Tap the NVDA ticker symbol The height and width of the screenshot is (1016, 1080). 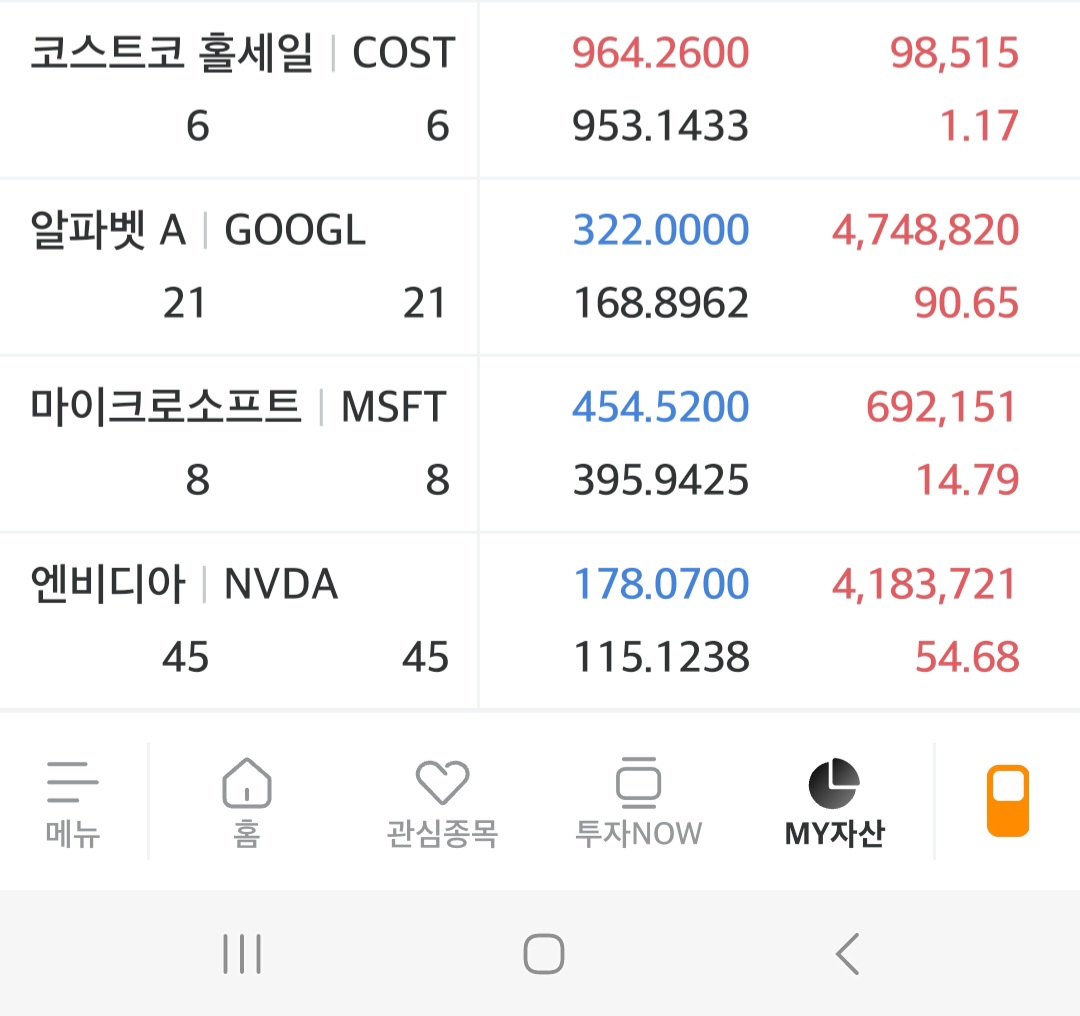[281, 584]
